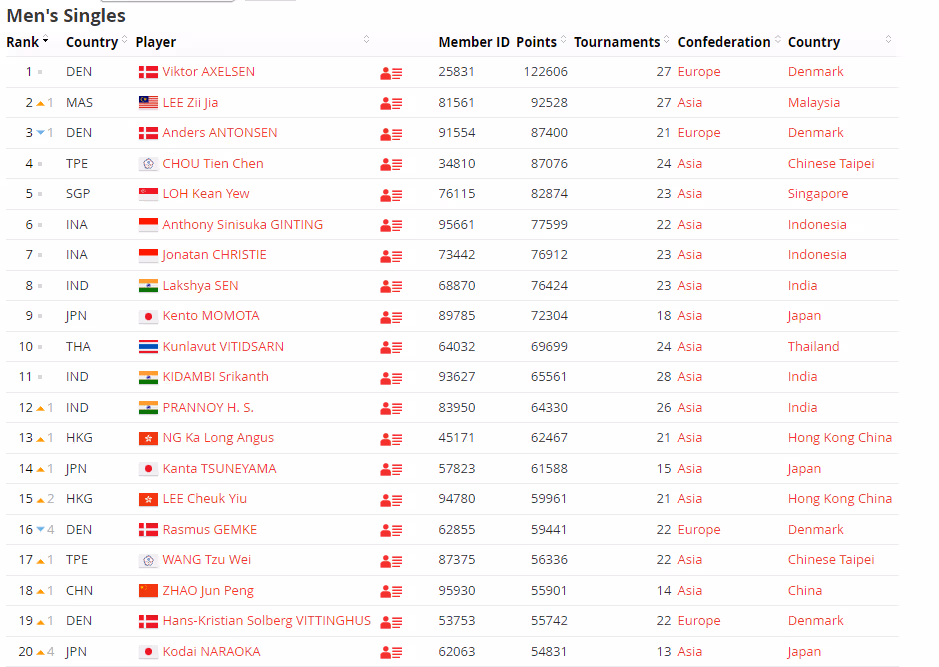The height and width of the screenshot is (667, 939).
Task: Click Singapore flag beside LOH Kean Yew
Action: point(148,194)
